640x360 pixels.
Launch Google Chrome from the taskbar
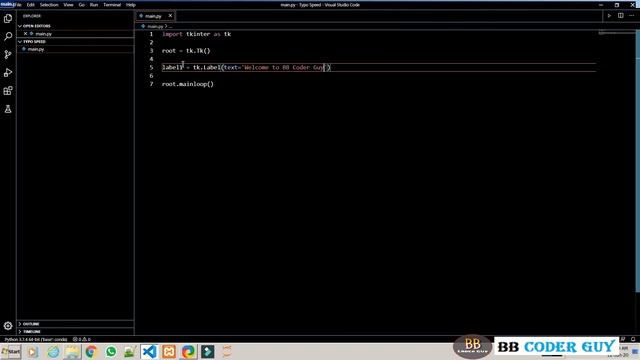tap(91, 351)
